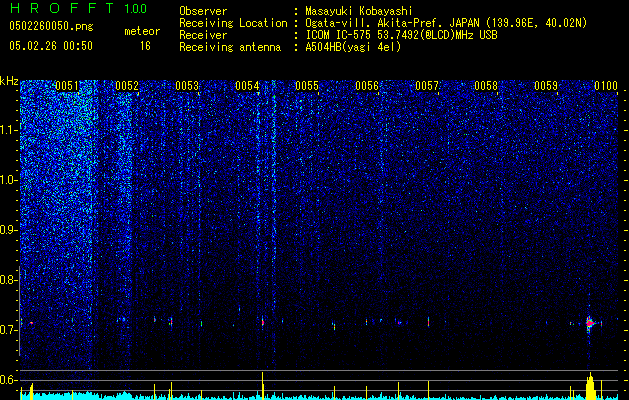This screenshot has width=629, height=400.
Task: Click the A504HB(yagi 4el) antenna text
Action: click(353, 47)
